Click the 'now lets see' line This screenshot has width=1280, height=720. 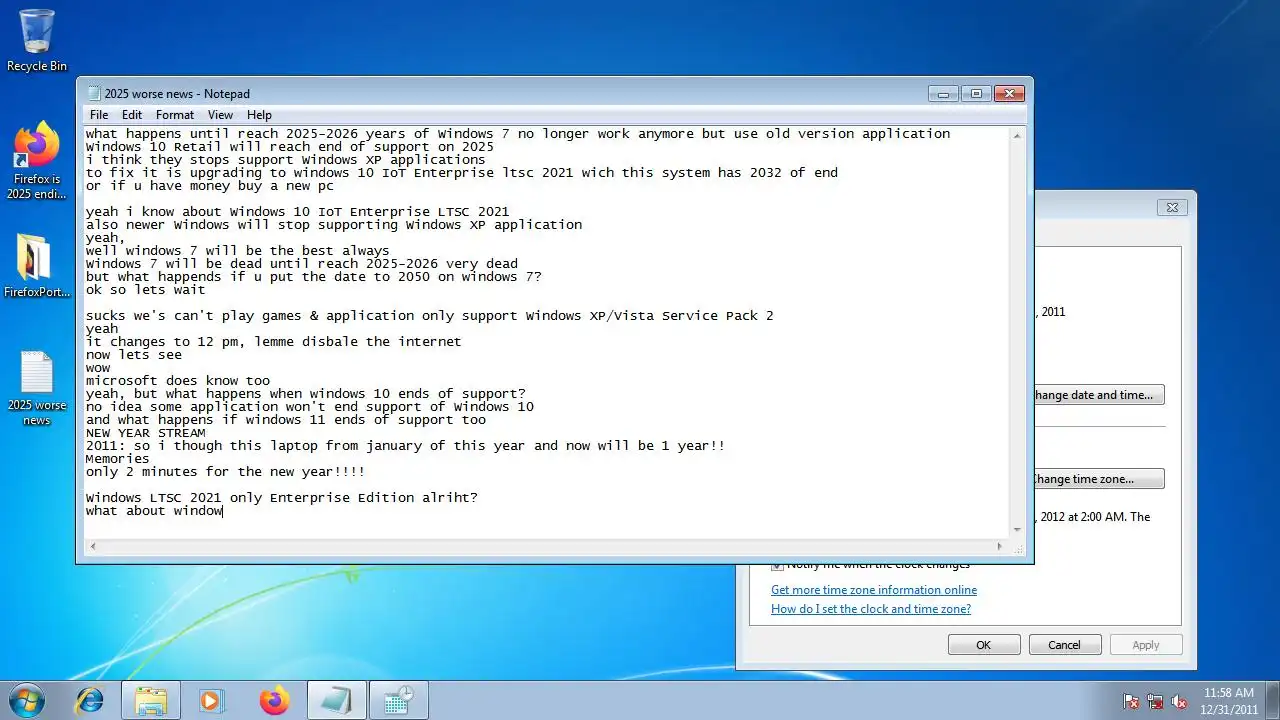point(133,355)
